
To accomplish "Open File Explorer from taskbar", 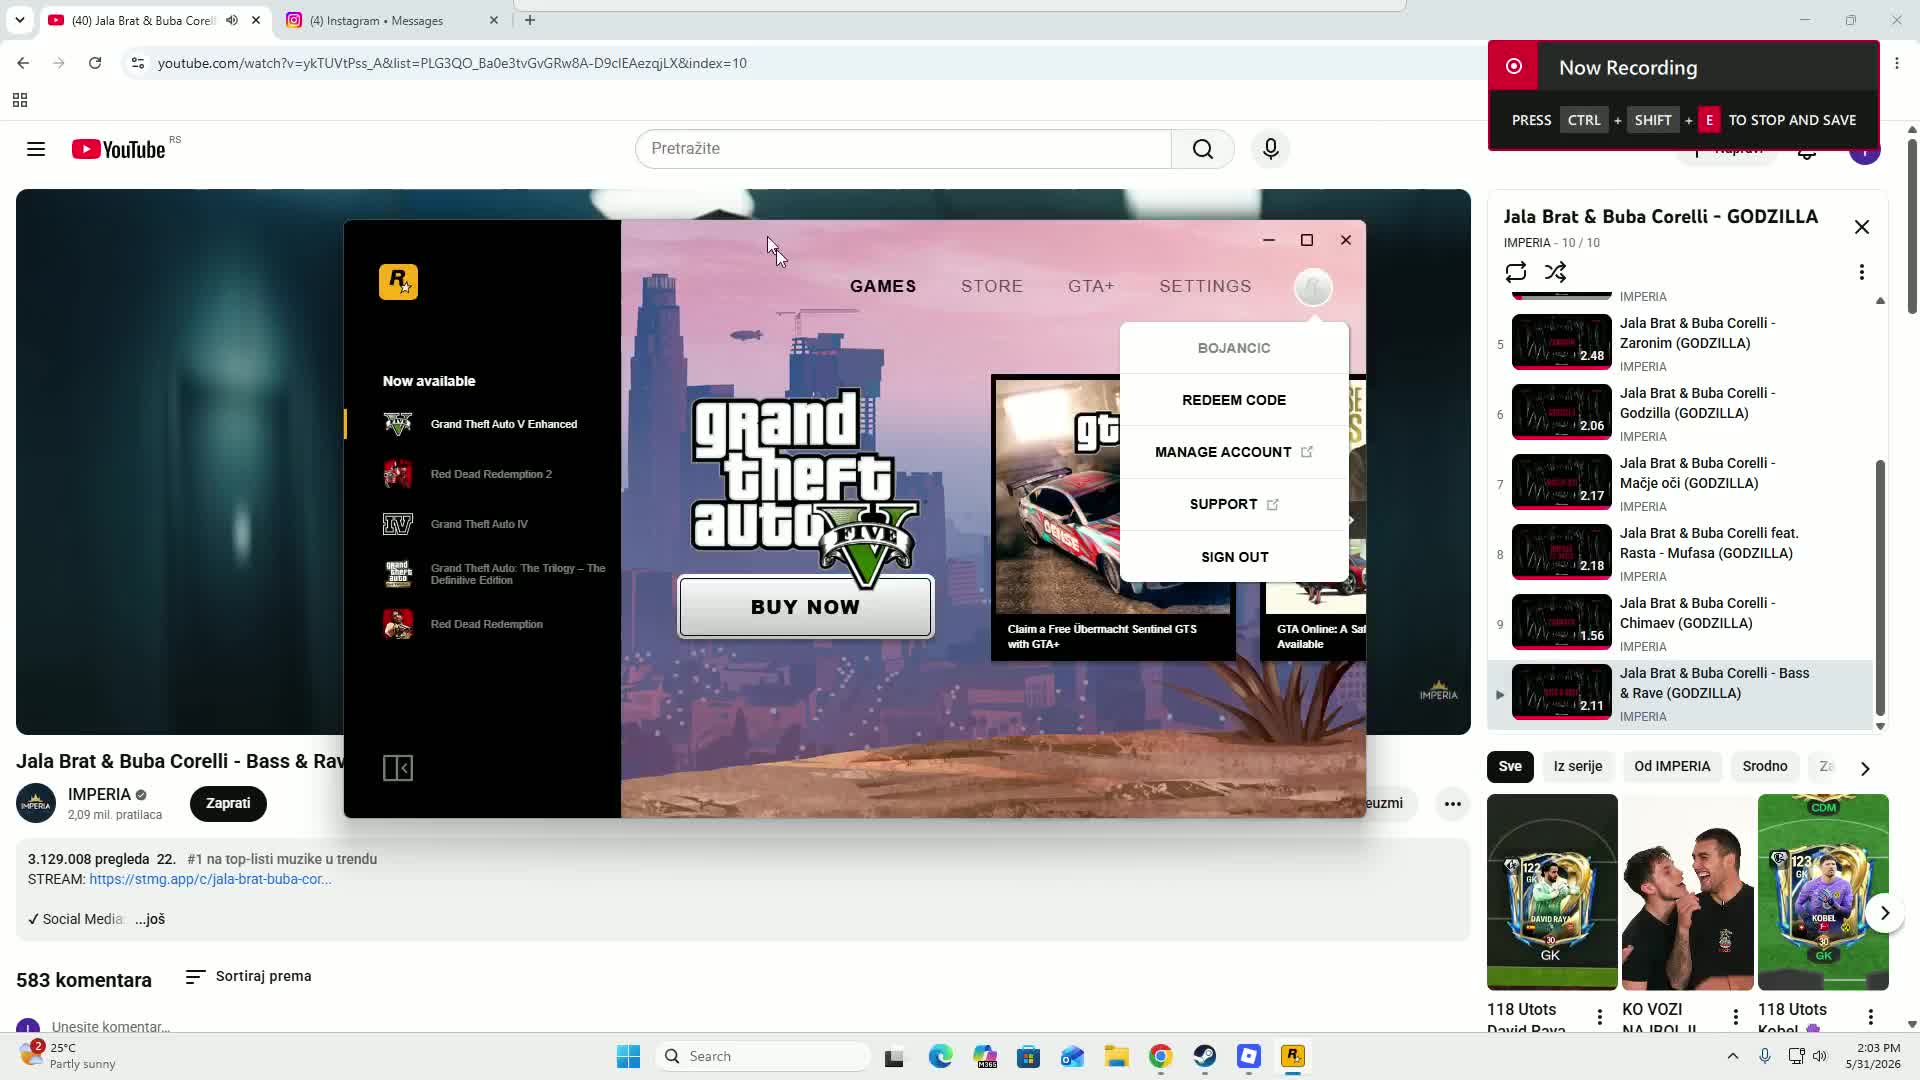I will pos(1116,1056).
